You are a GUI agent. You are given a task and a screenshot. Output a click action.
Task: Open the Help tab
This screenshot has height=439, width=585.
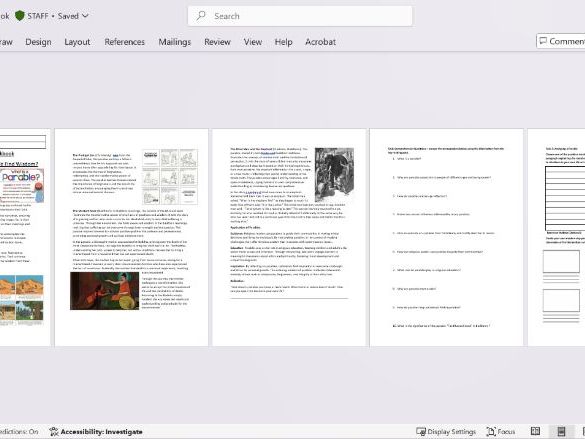click(284, 42)
